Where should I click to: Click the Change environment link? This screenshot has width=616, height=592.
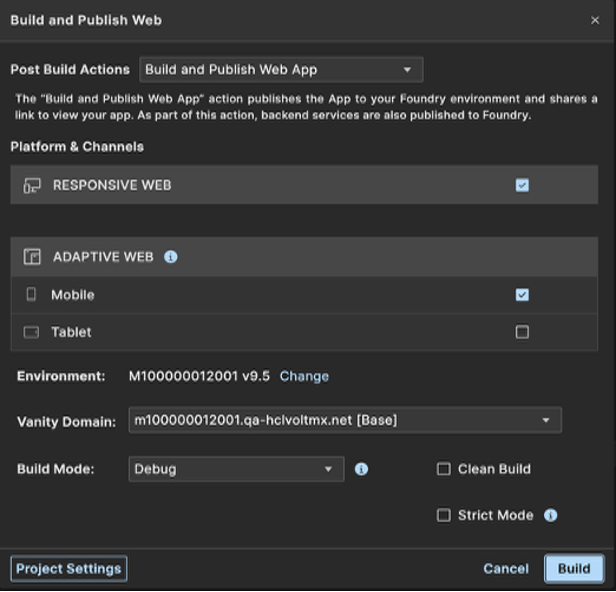coord(304,376)
